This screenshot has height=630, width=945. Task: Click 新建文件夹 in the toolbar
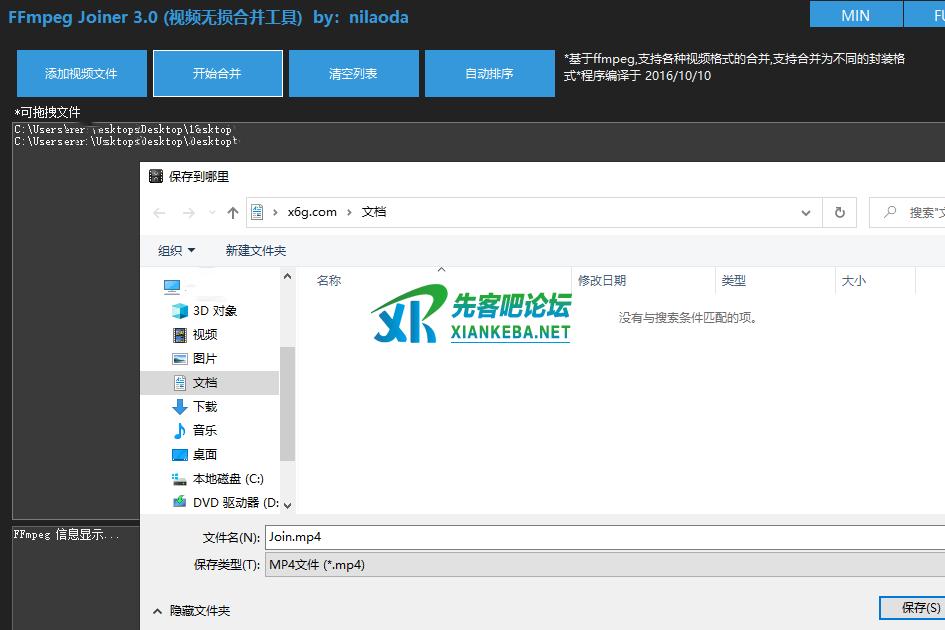click(x=256, y=251)
